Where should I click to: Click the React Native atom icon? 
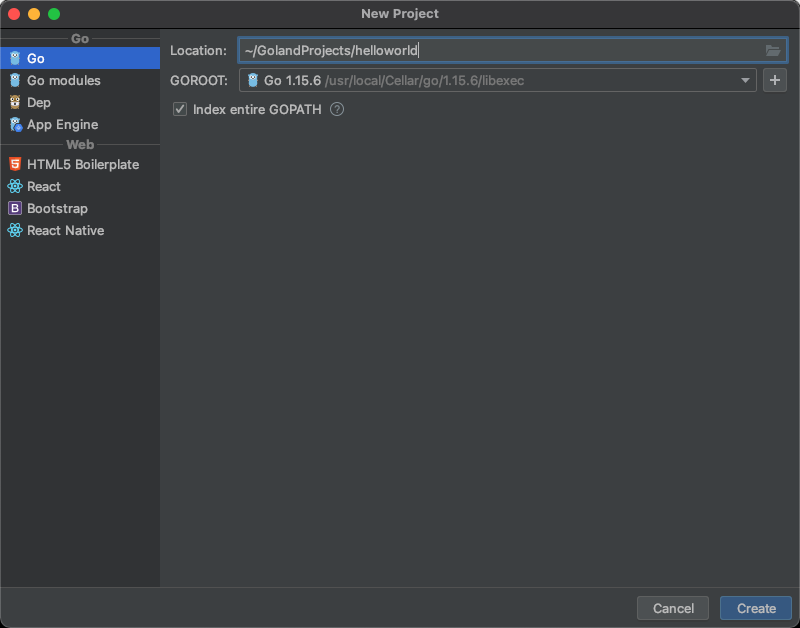pyautogui.click(x=15, y=230)
